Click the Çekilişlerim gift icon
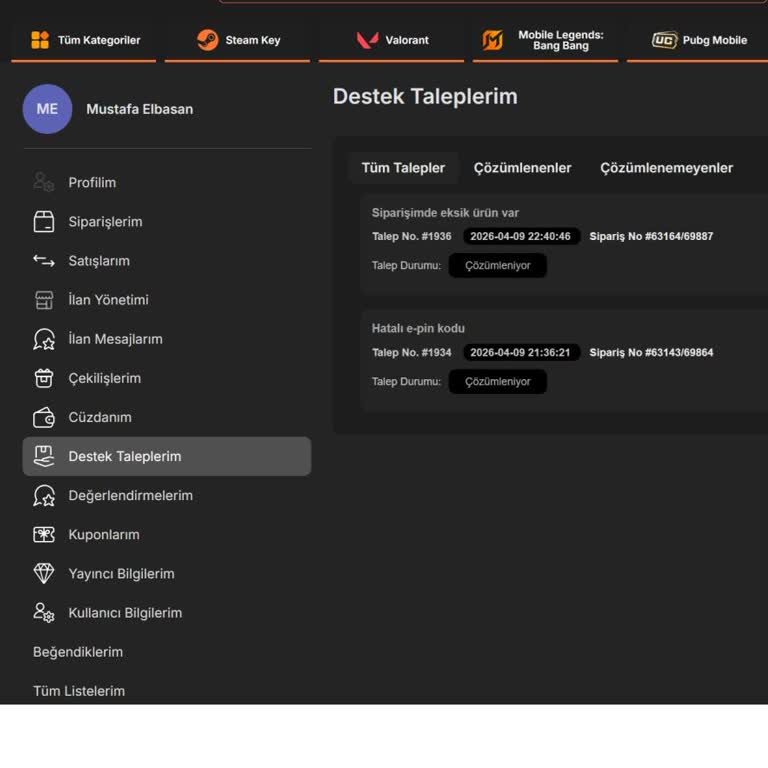The height and width of the screenshot is (768, 768). [x=44, y=378]
